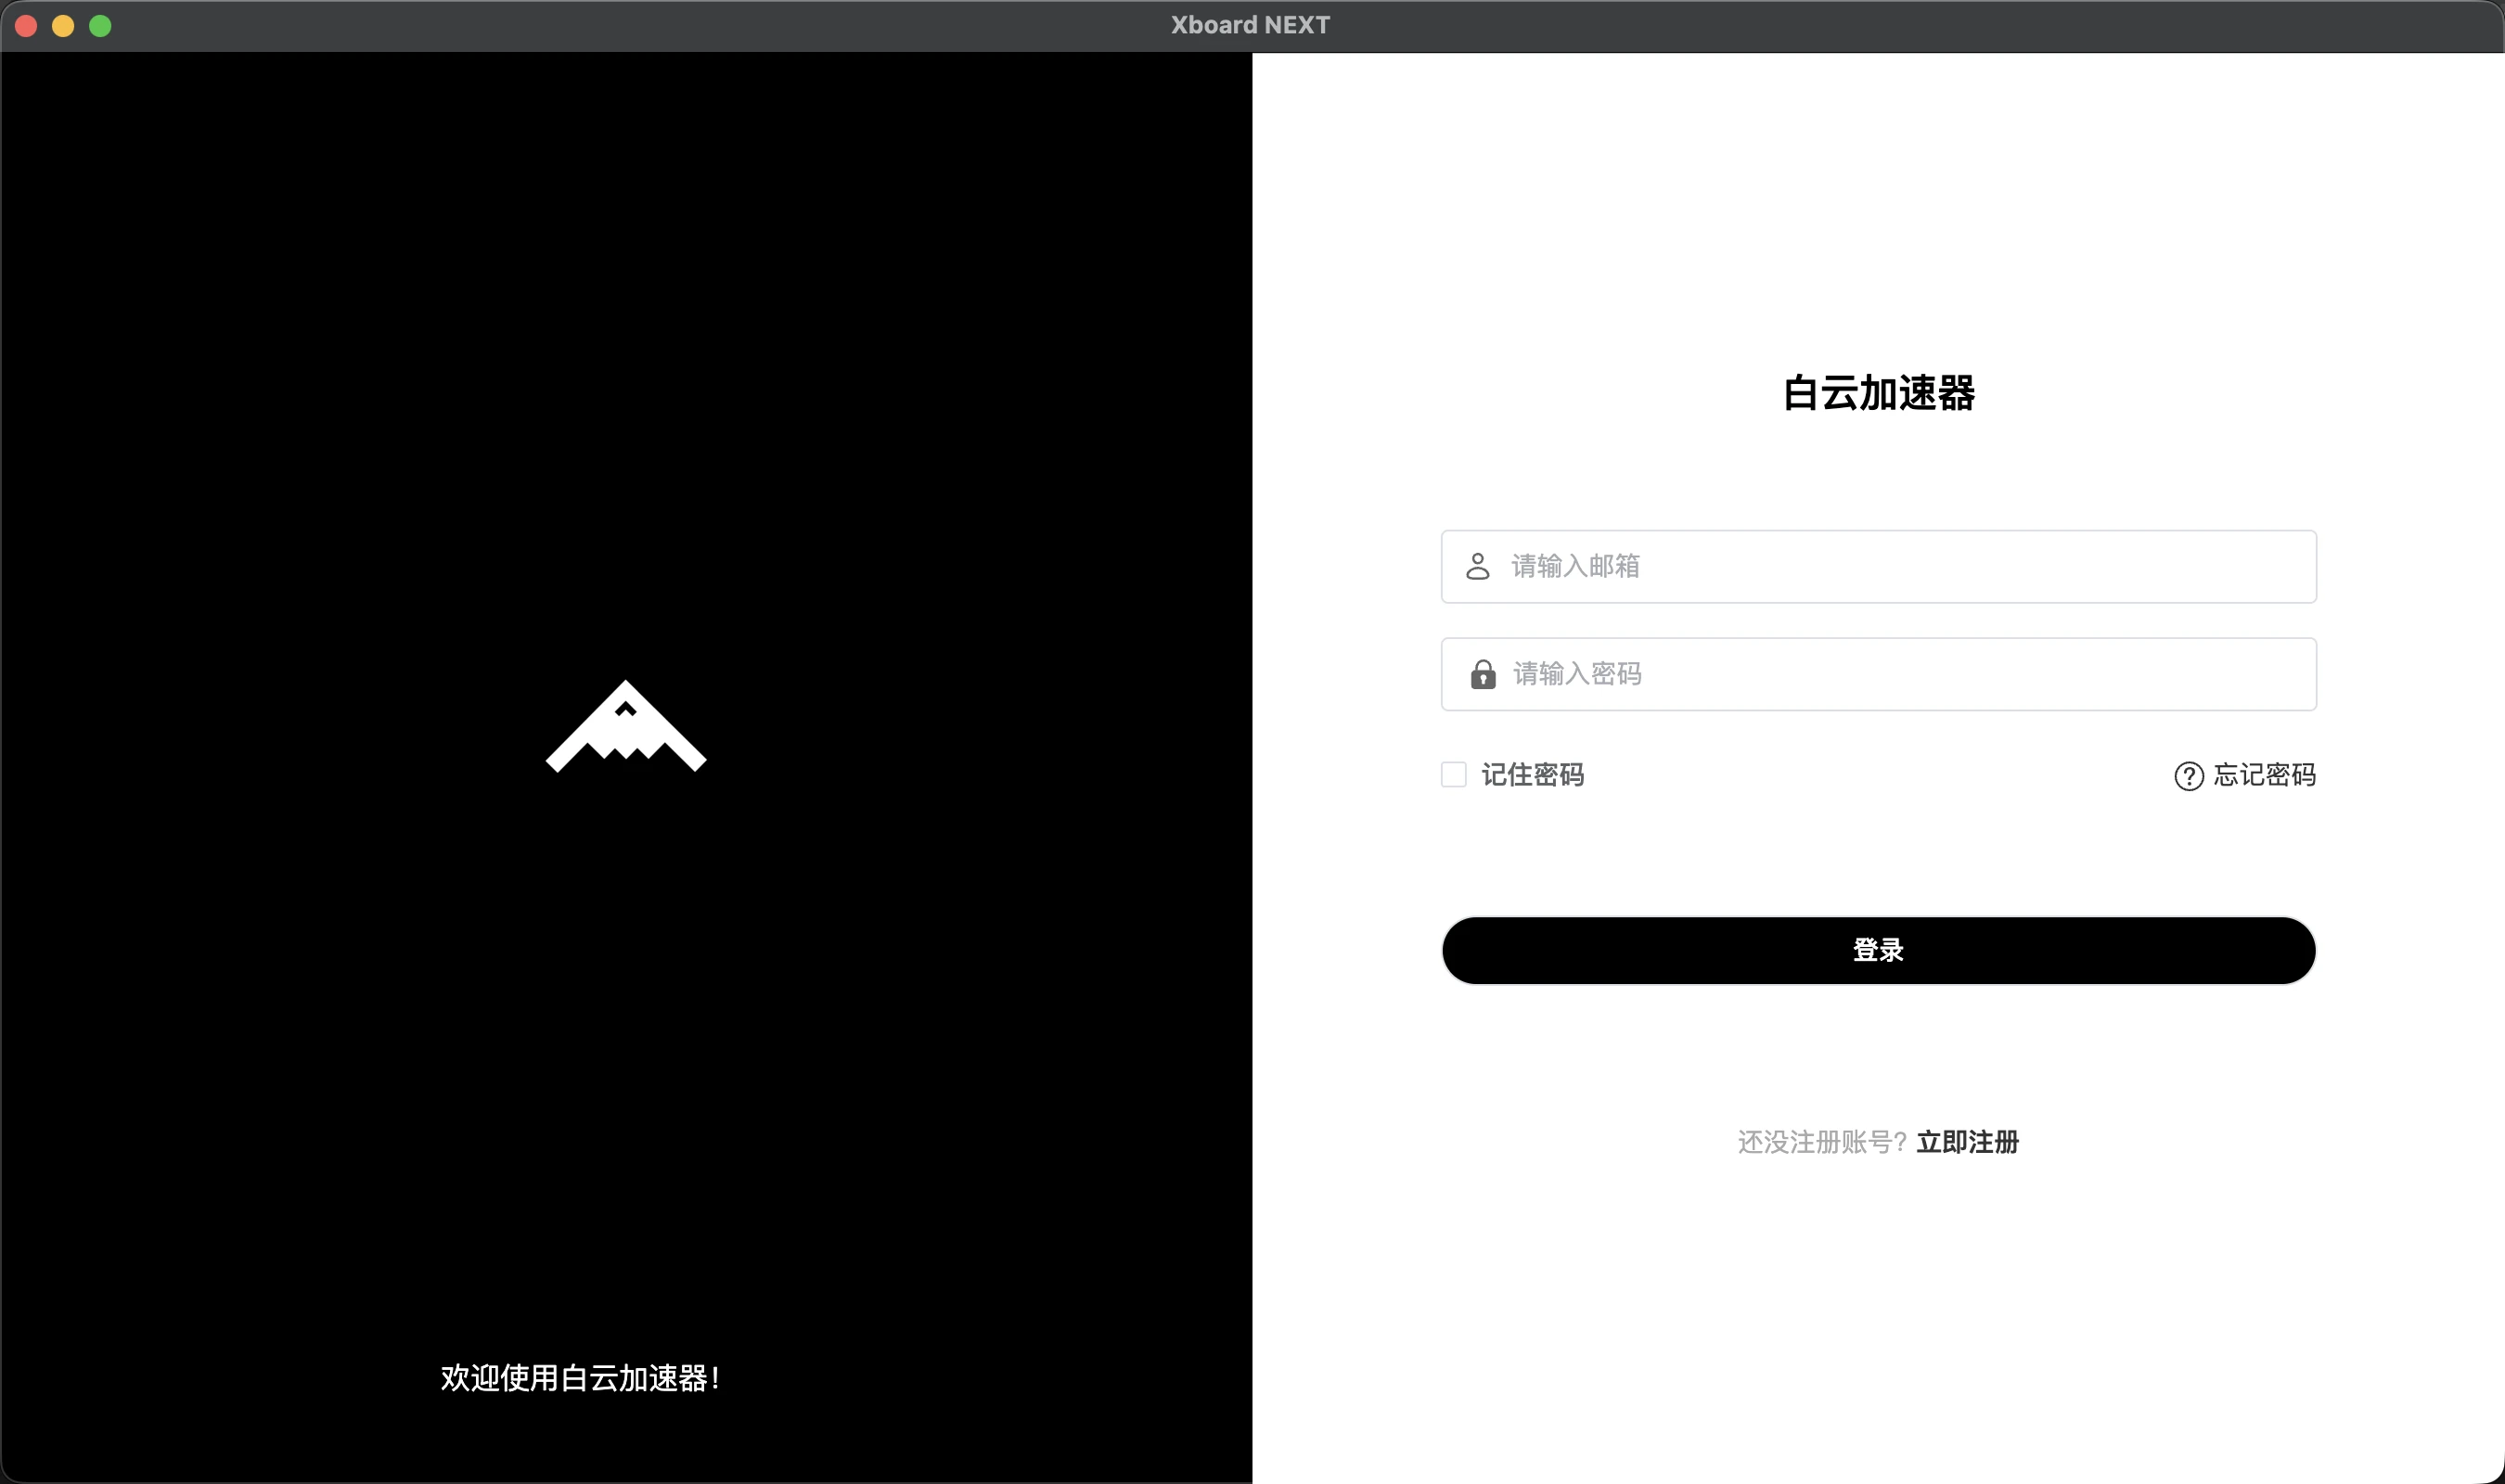Click the padlock icon in password field
This screenshot has height=1484, width=2505.
pyautogui.click(x=1482, y=674)
